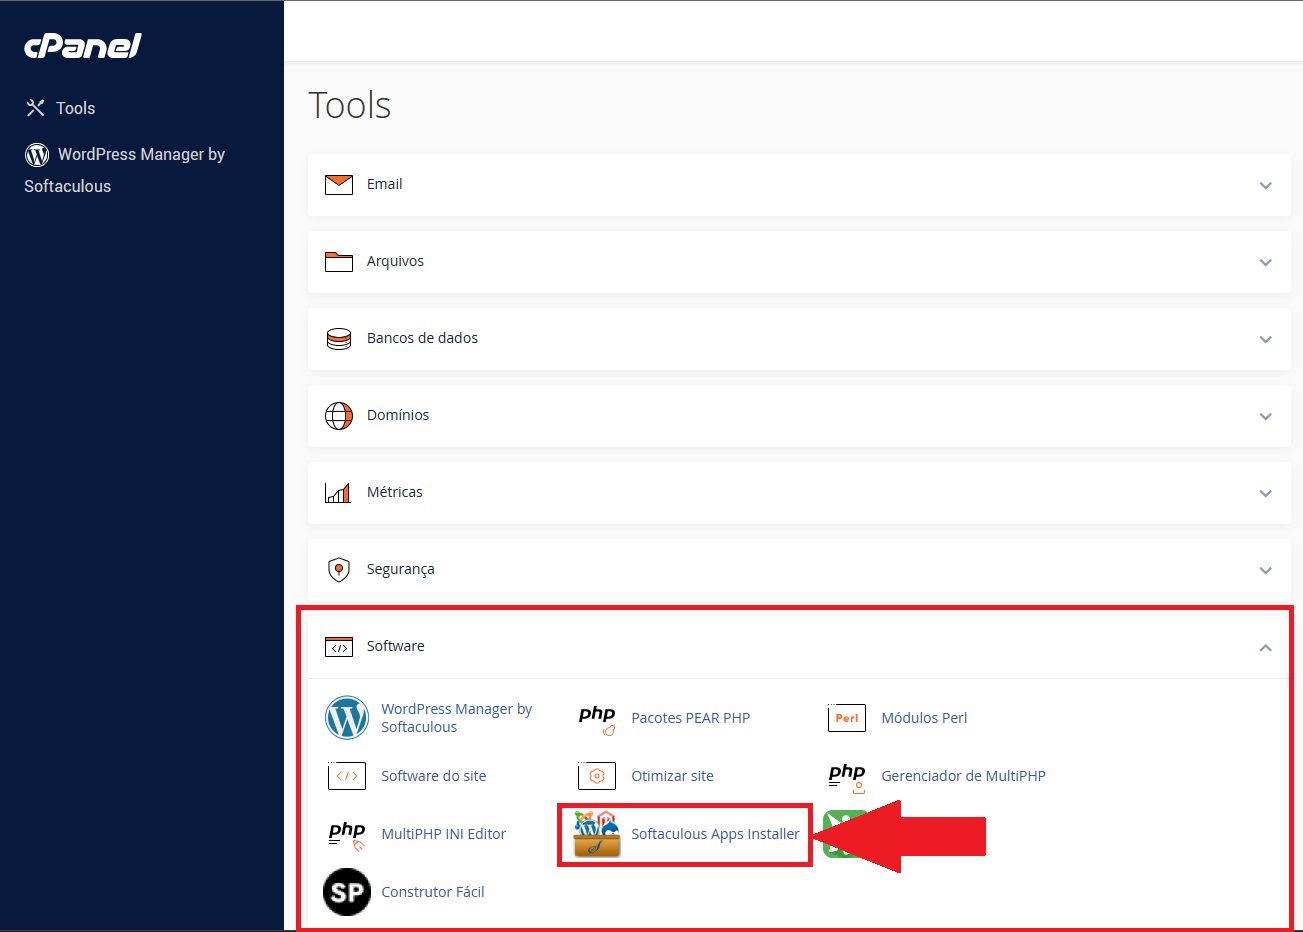Screen dimensions: 1303x932
Task: Click the Construtor Fácil SP icon
Action: click(x=347, y=892)
